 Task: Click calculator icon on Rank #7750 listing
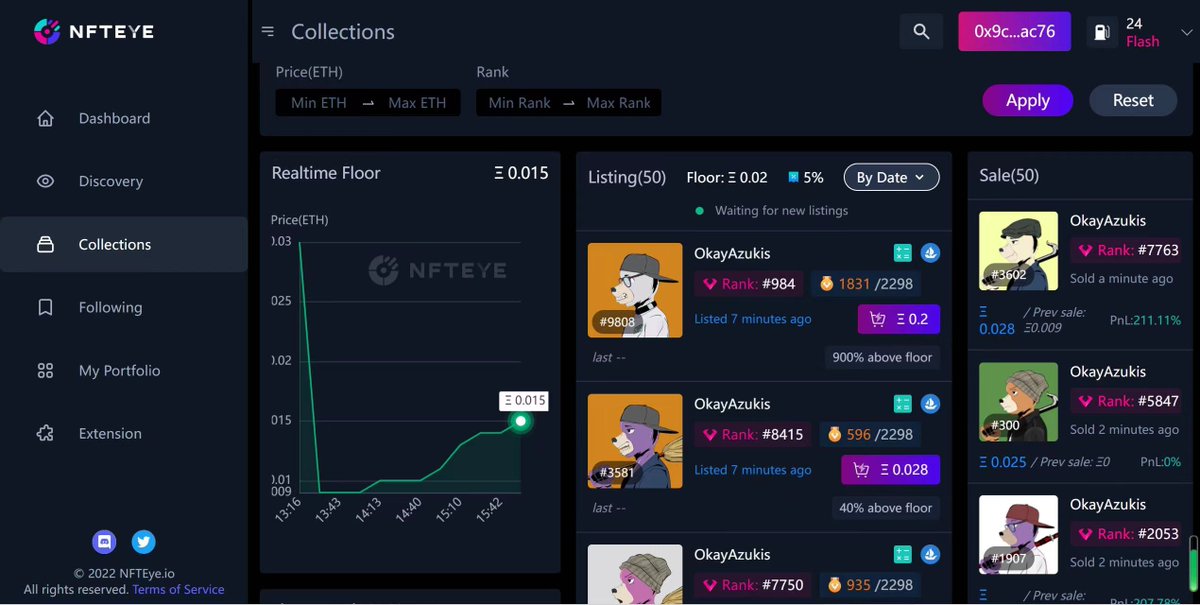903,554
